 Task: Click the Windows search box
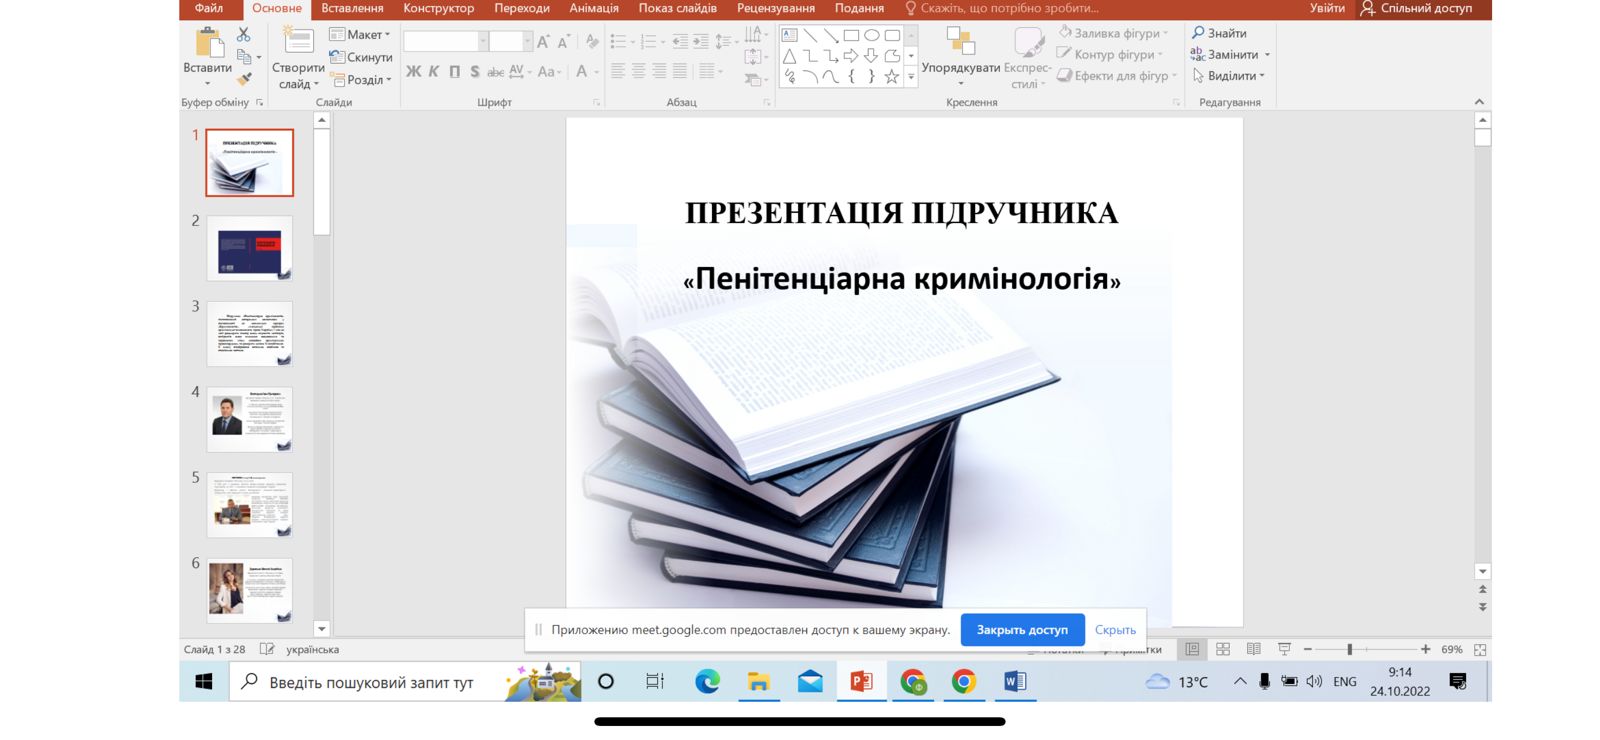[x=405, y=682]
